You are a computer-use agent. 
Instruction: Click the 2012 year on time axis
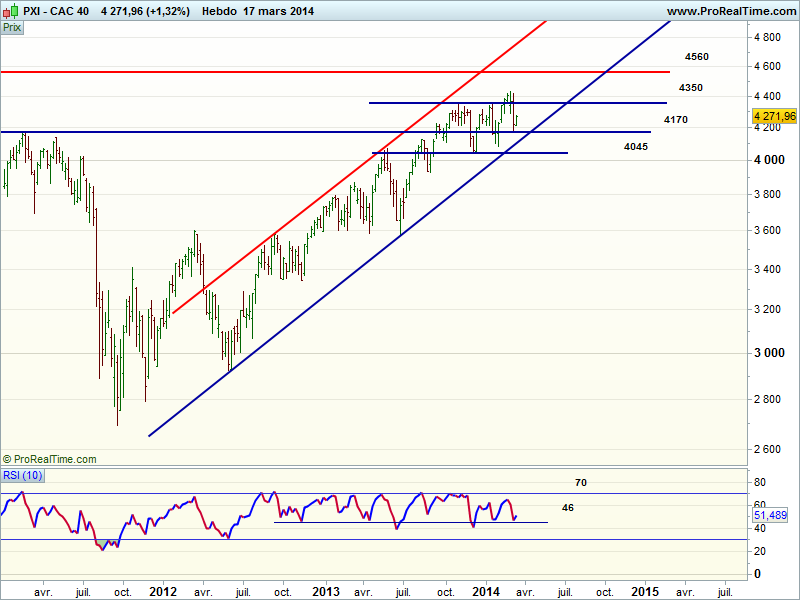[x=163, y=592]
